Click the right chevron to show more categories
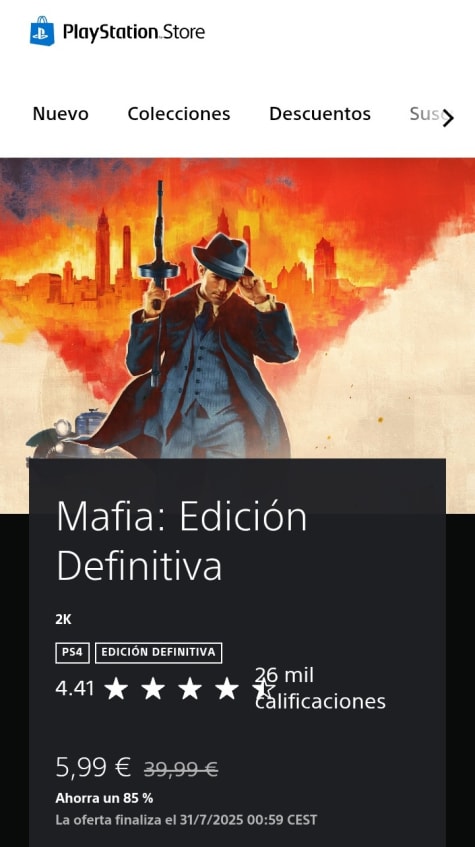The image size is (475, 847). [x=448, y=119]
